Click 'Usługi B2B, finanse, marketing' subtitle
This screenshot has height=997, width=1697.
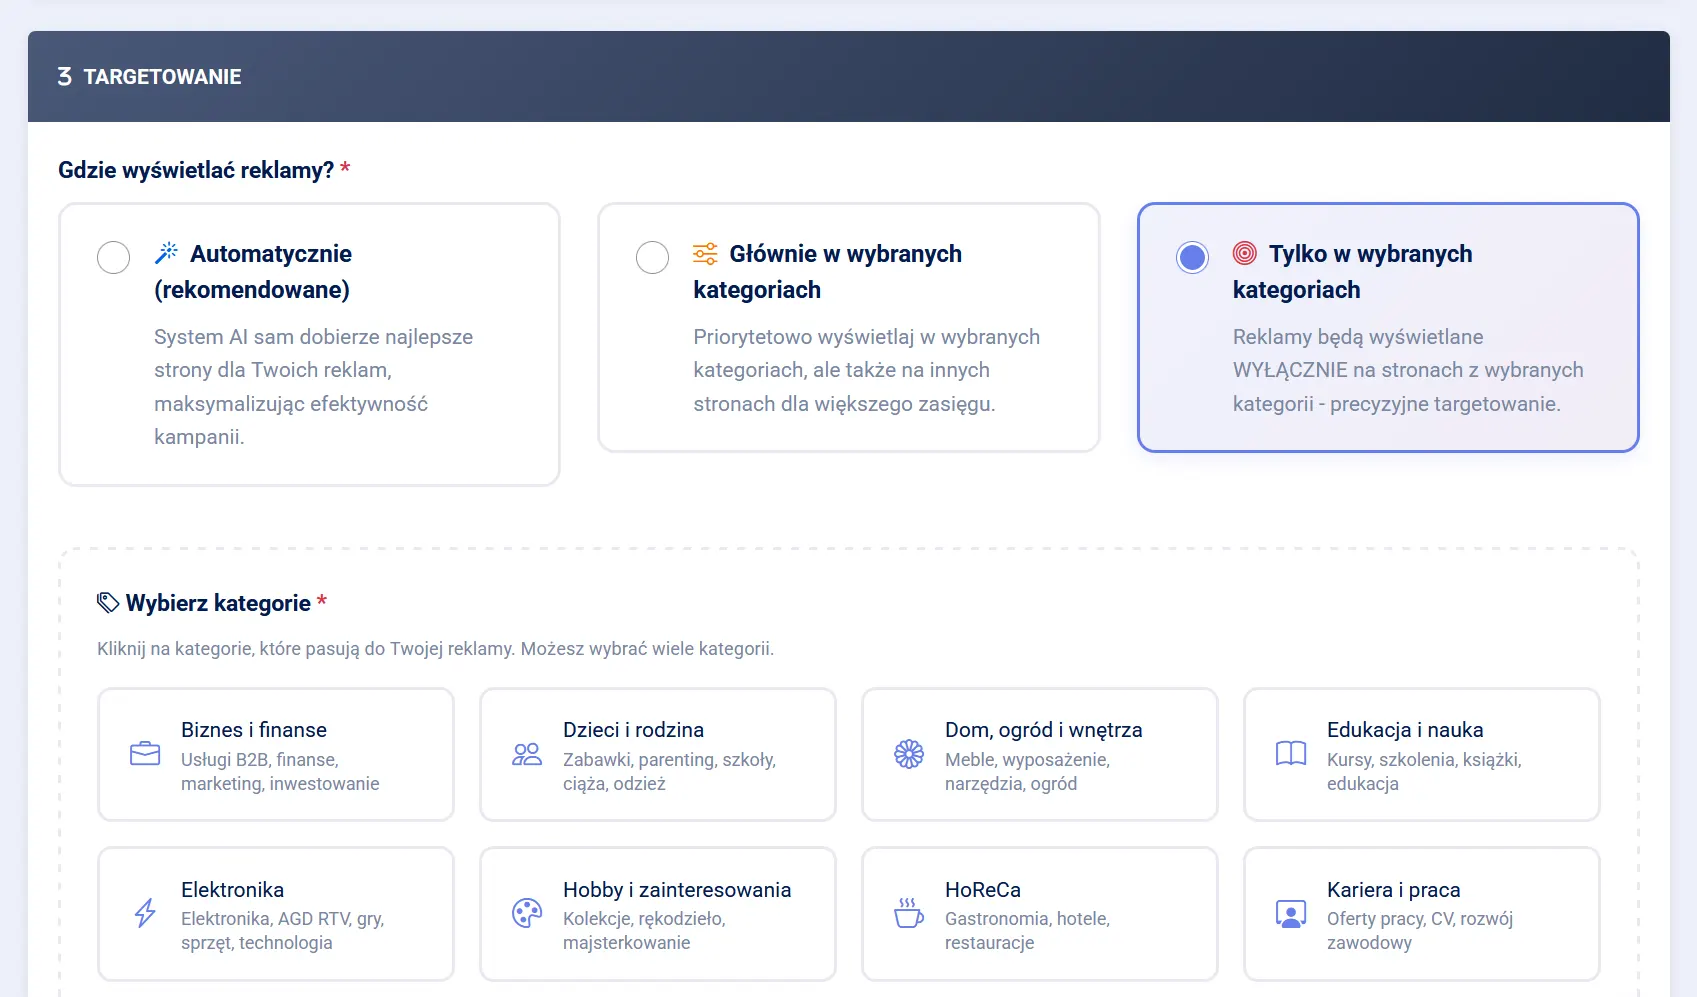point(280,772)
